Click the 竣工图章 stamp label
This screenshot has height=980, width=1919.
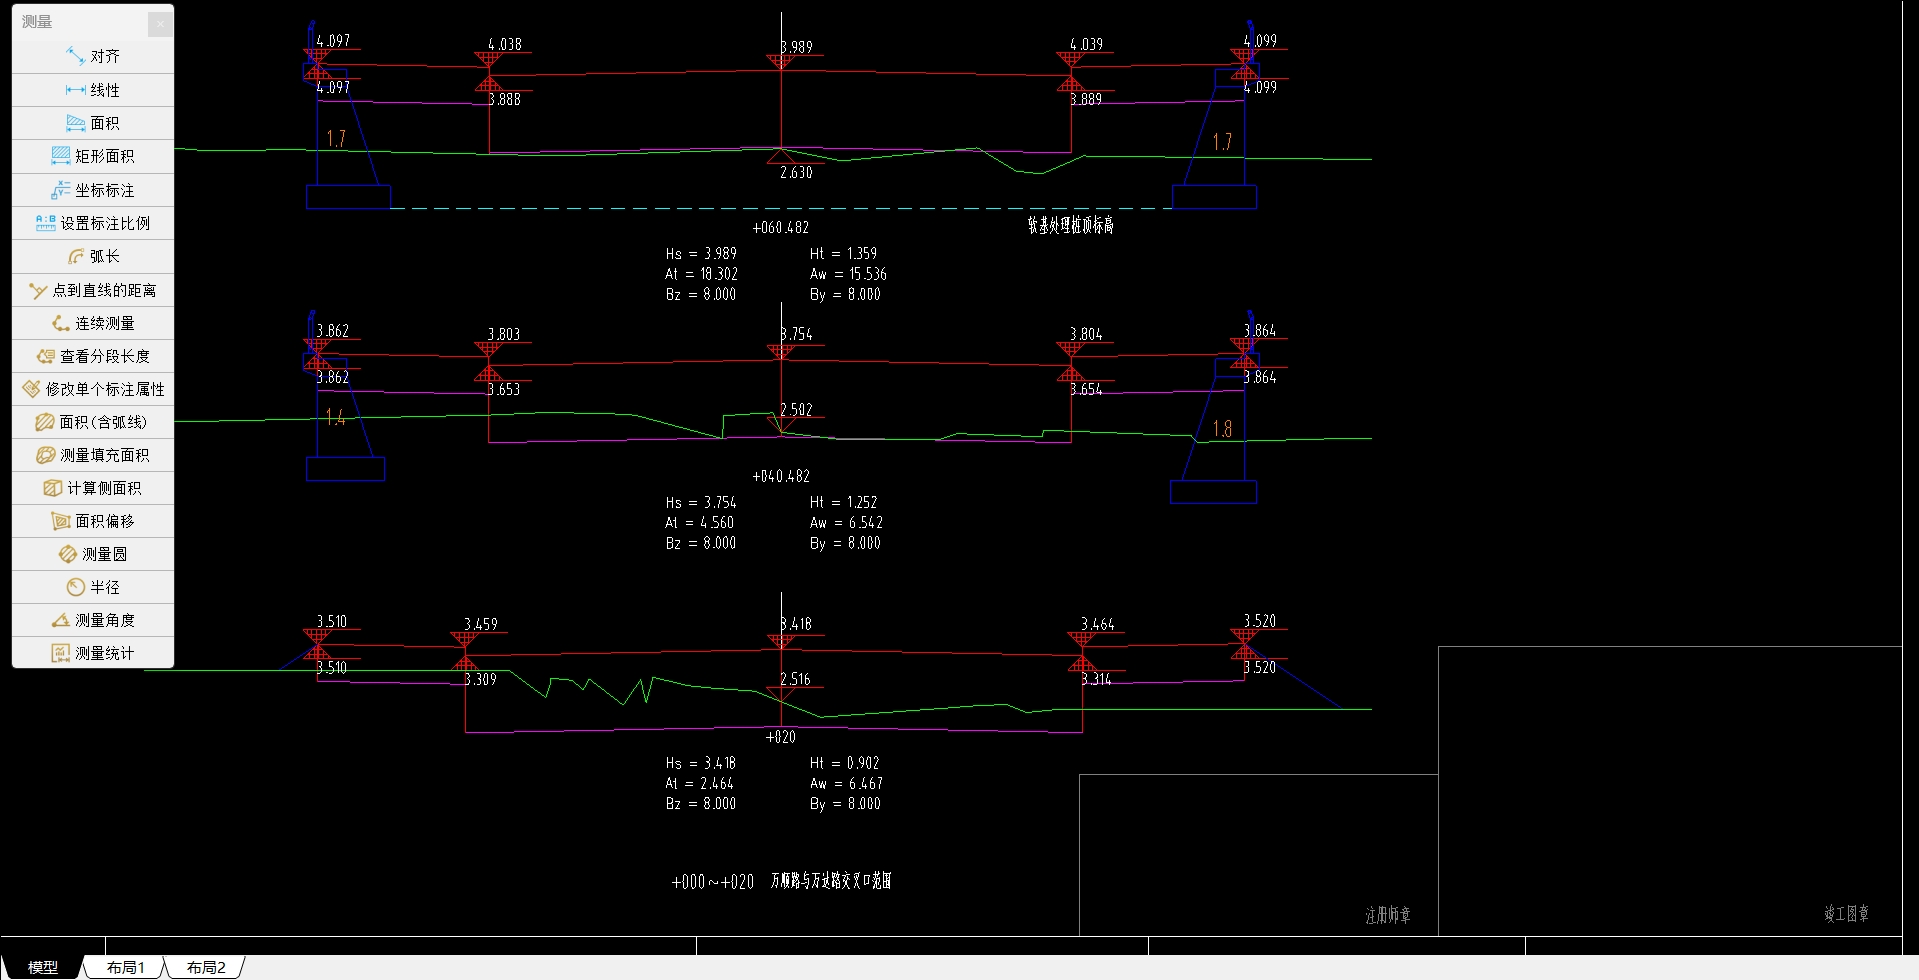point(1846,913)
